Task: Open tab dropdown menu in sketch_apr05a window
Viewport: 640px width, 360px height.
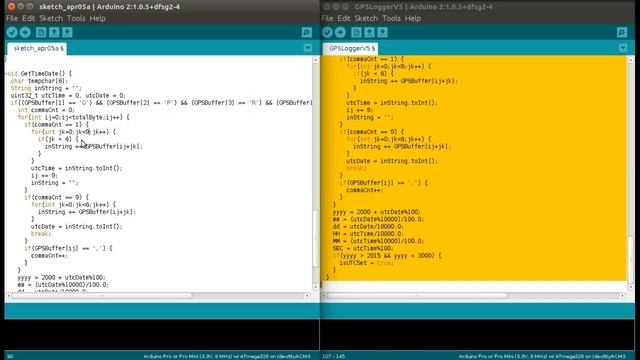Action: click(308, 48)
